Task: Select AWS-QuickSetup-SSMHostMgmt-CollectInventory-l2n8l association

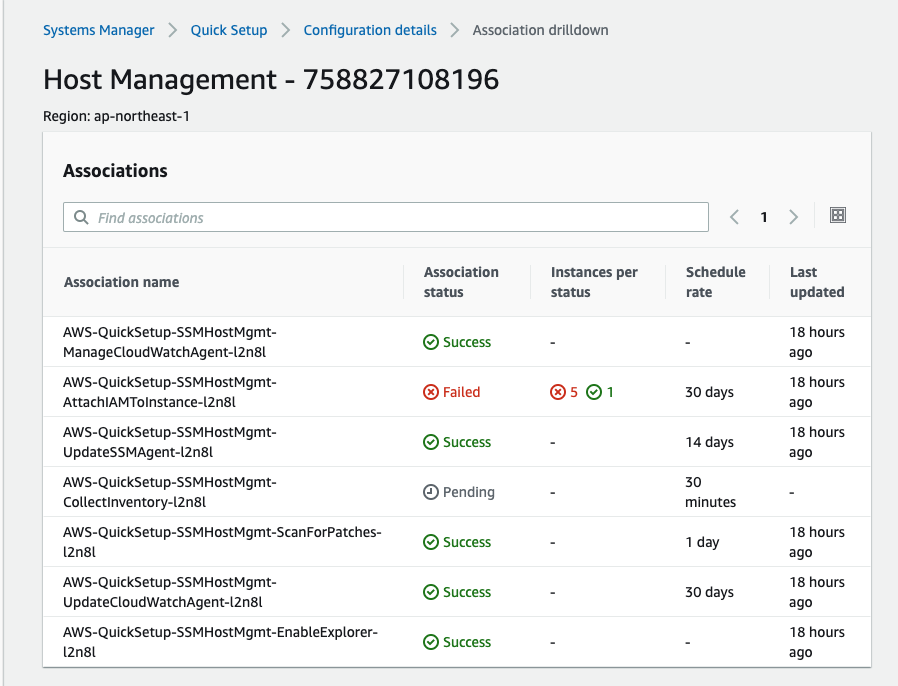Action: tap(170, 492)
